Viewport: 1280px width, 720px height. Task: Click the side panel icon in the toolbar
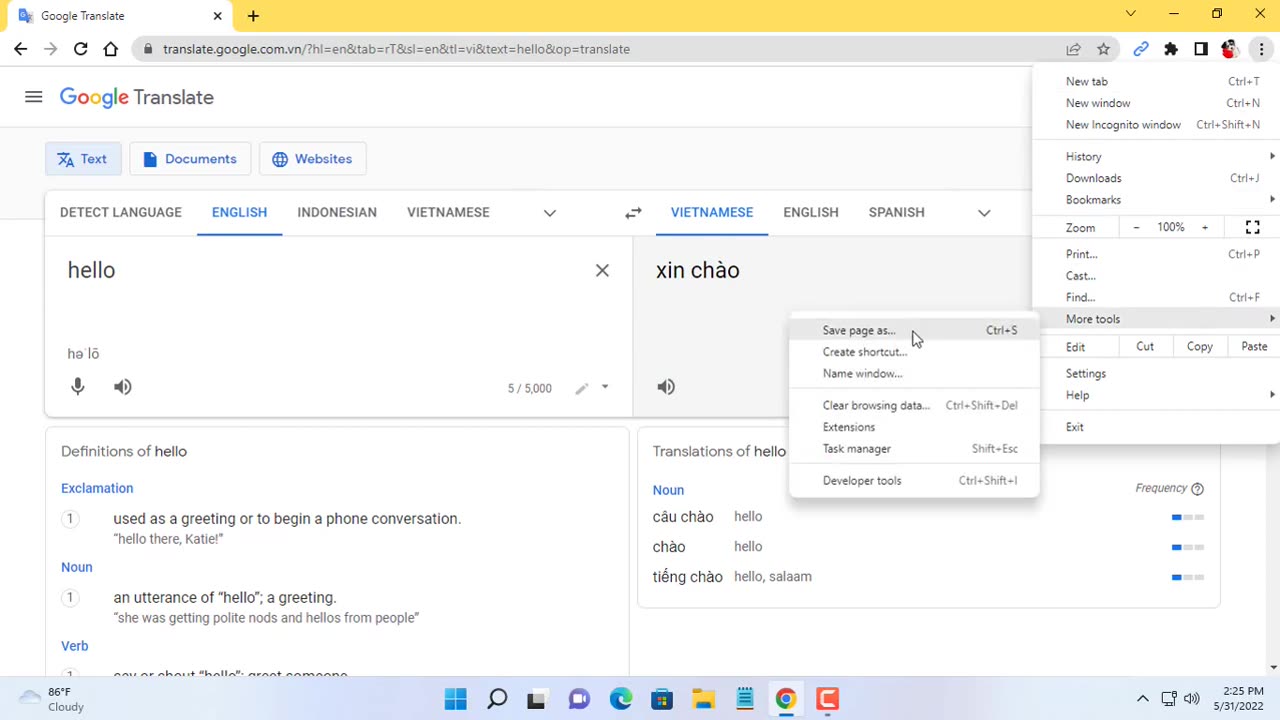click(x=1201, y=49)
